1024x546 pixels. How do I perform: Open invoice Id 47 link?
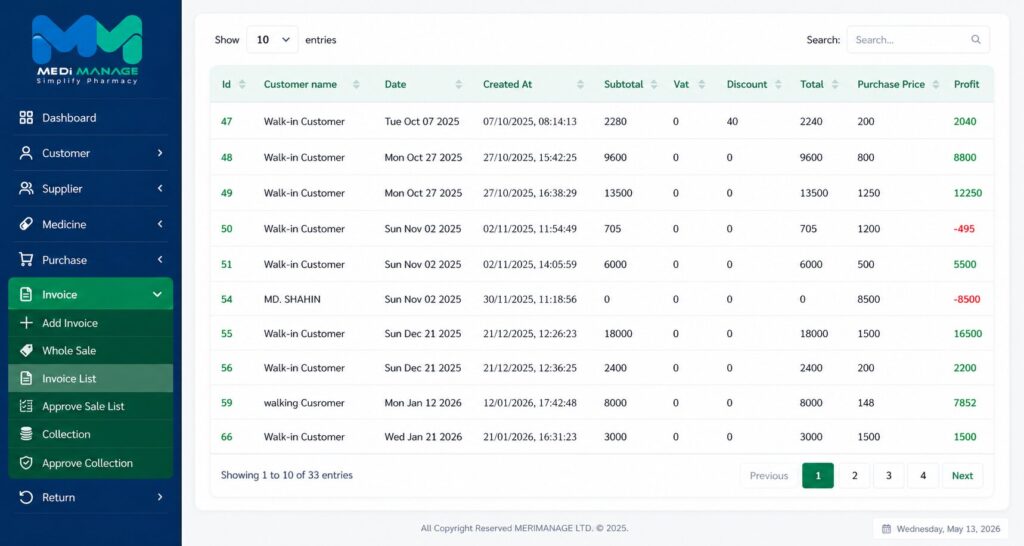[x=227, y=121]
